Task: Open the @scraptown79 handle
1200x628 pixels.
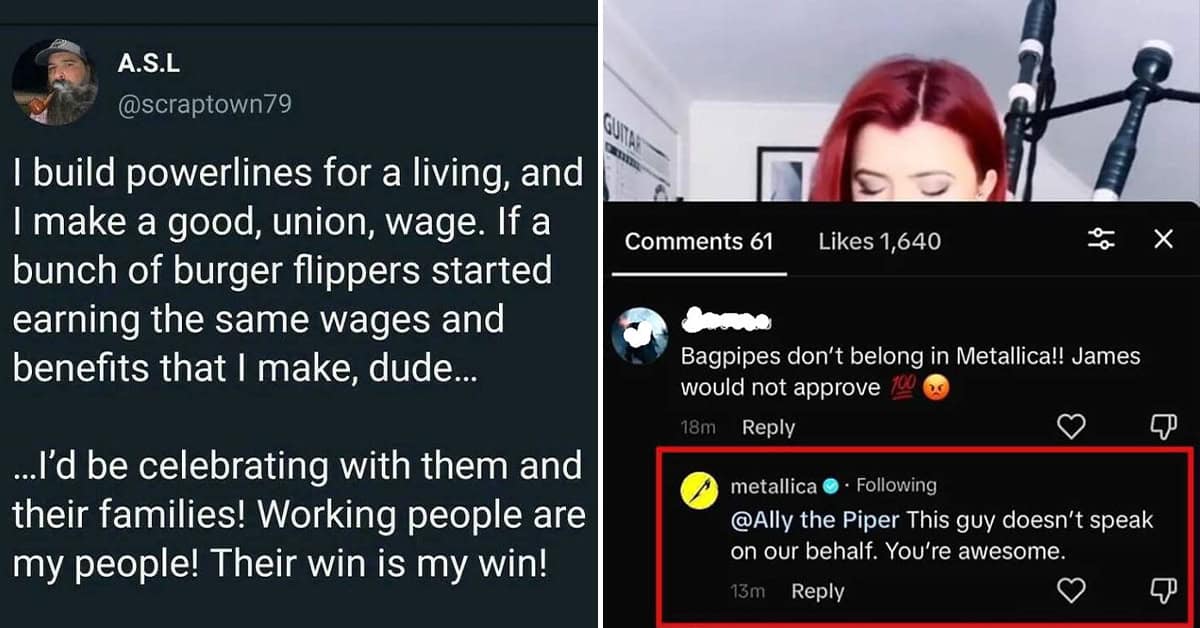Action: [x=205, y=103]
